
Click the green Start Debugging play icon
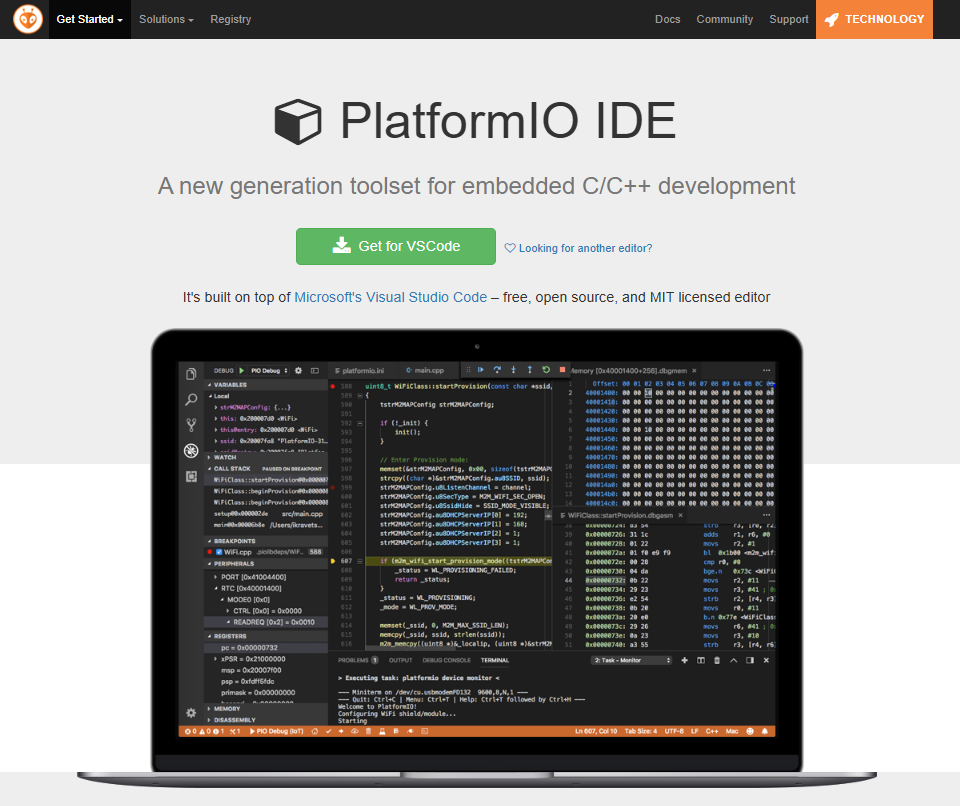click(x=242, y=371)
